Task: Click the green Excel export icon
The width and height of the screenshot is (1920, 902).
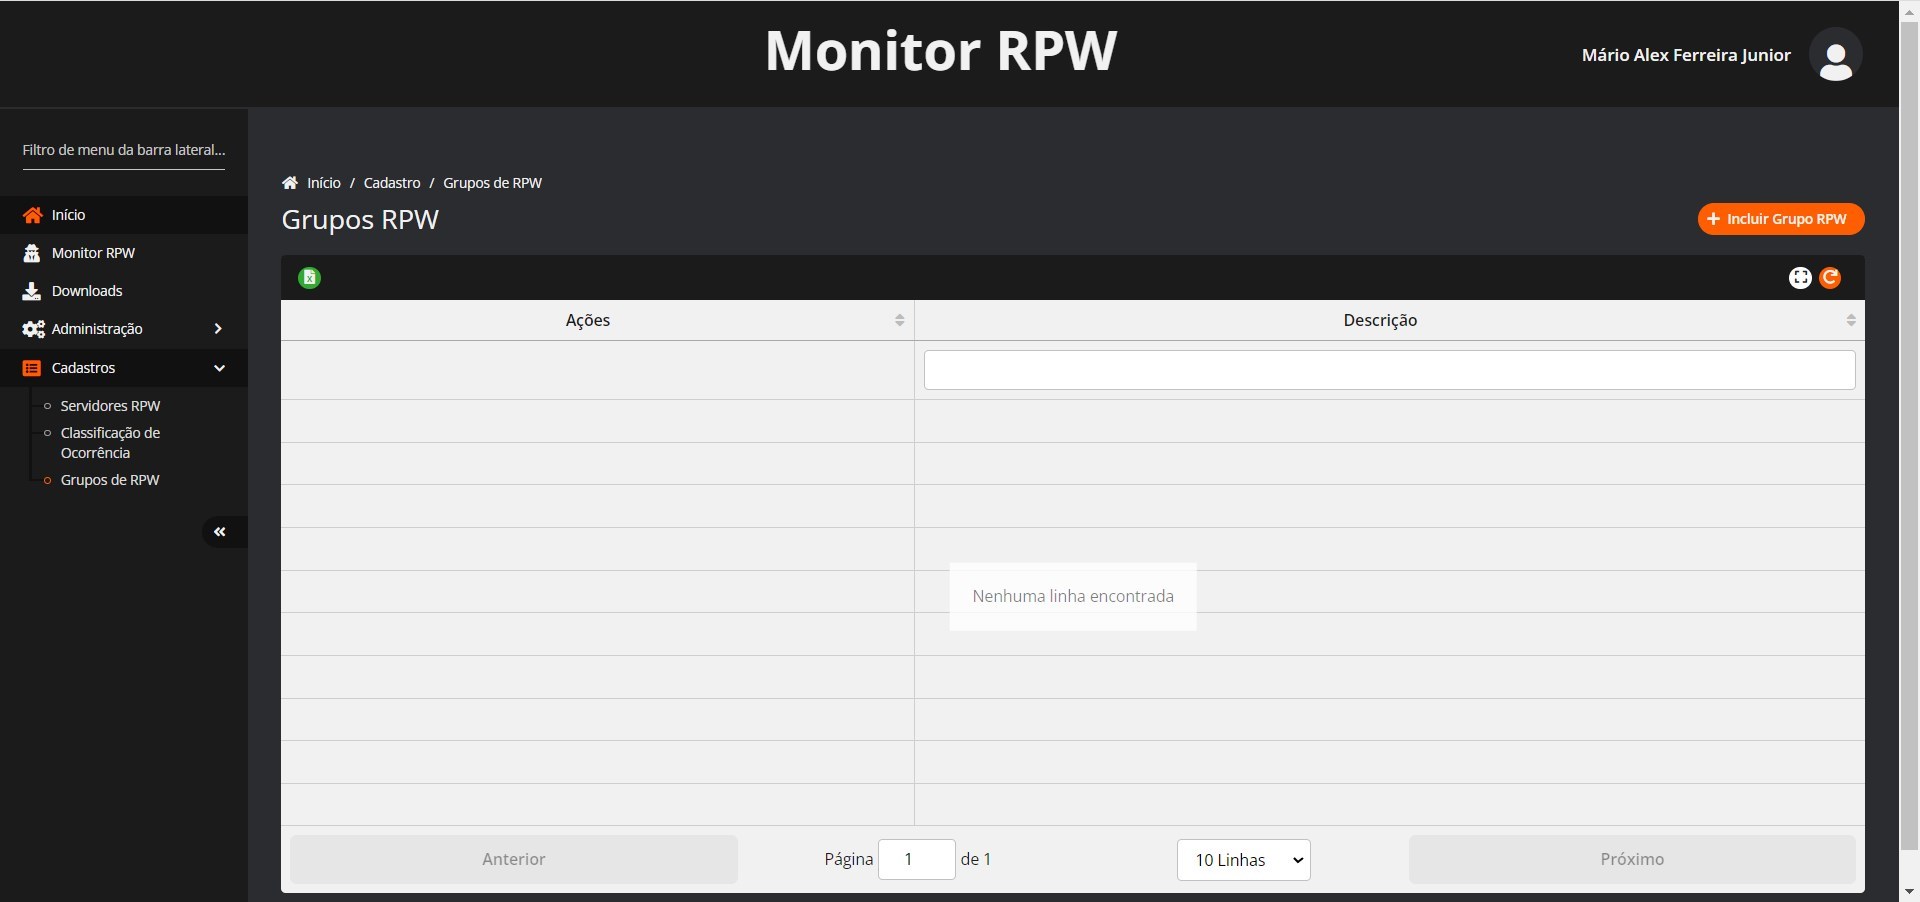Action: (x=309, y=278)
